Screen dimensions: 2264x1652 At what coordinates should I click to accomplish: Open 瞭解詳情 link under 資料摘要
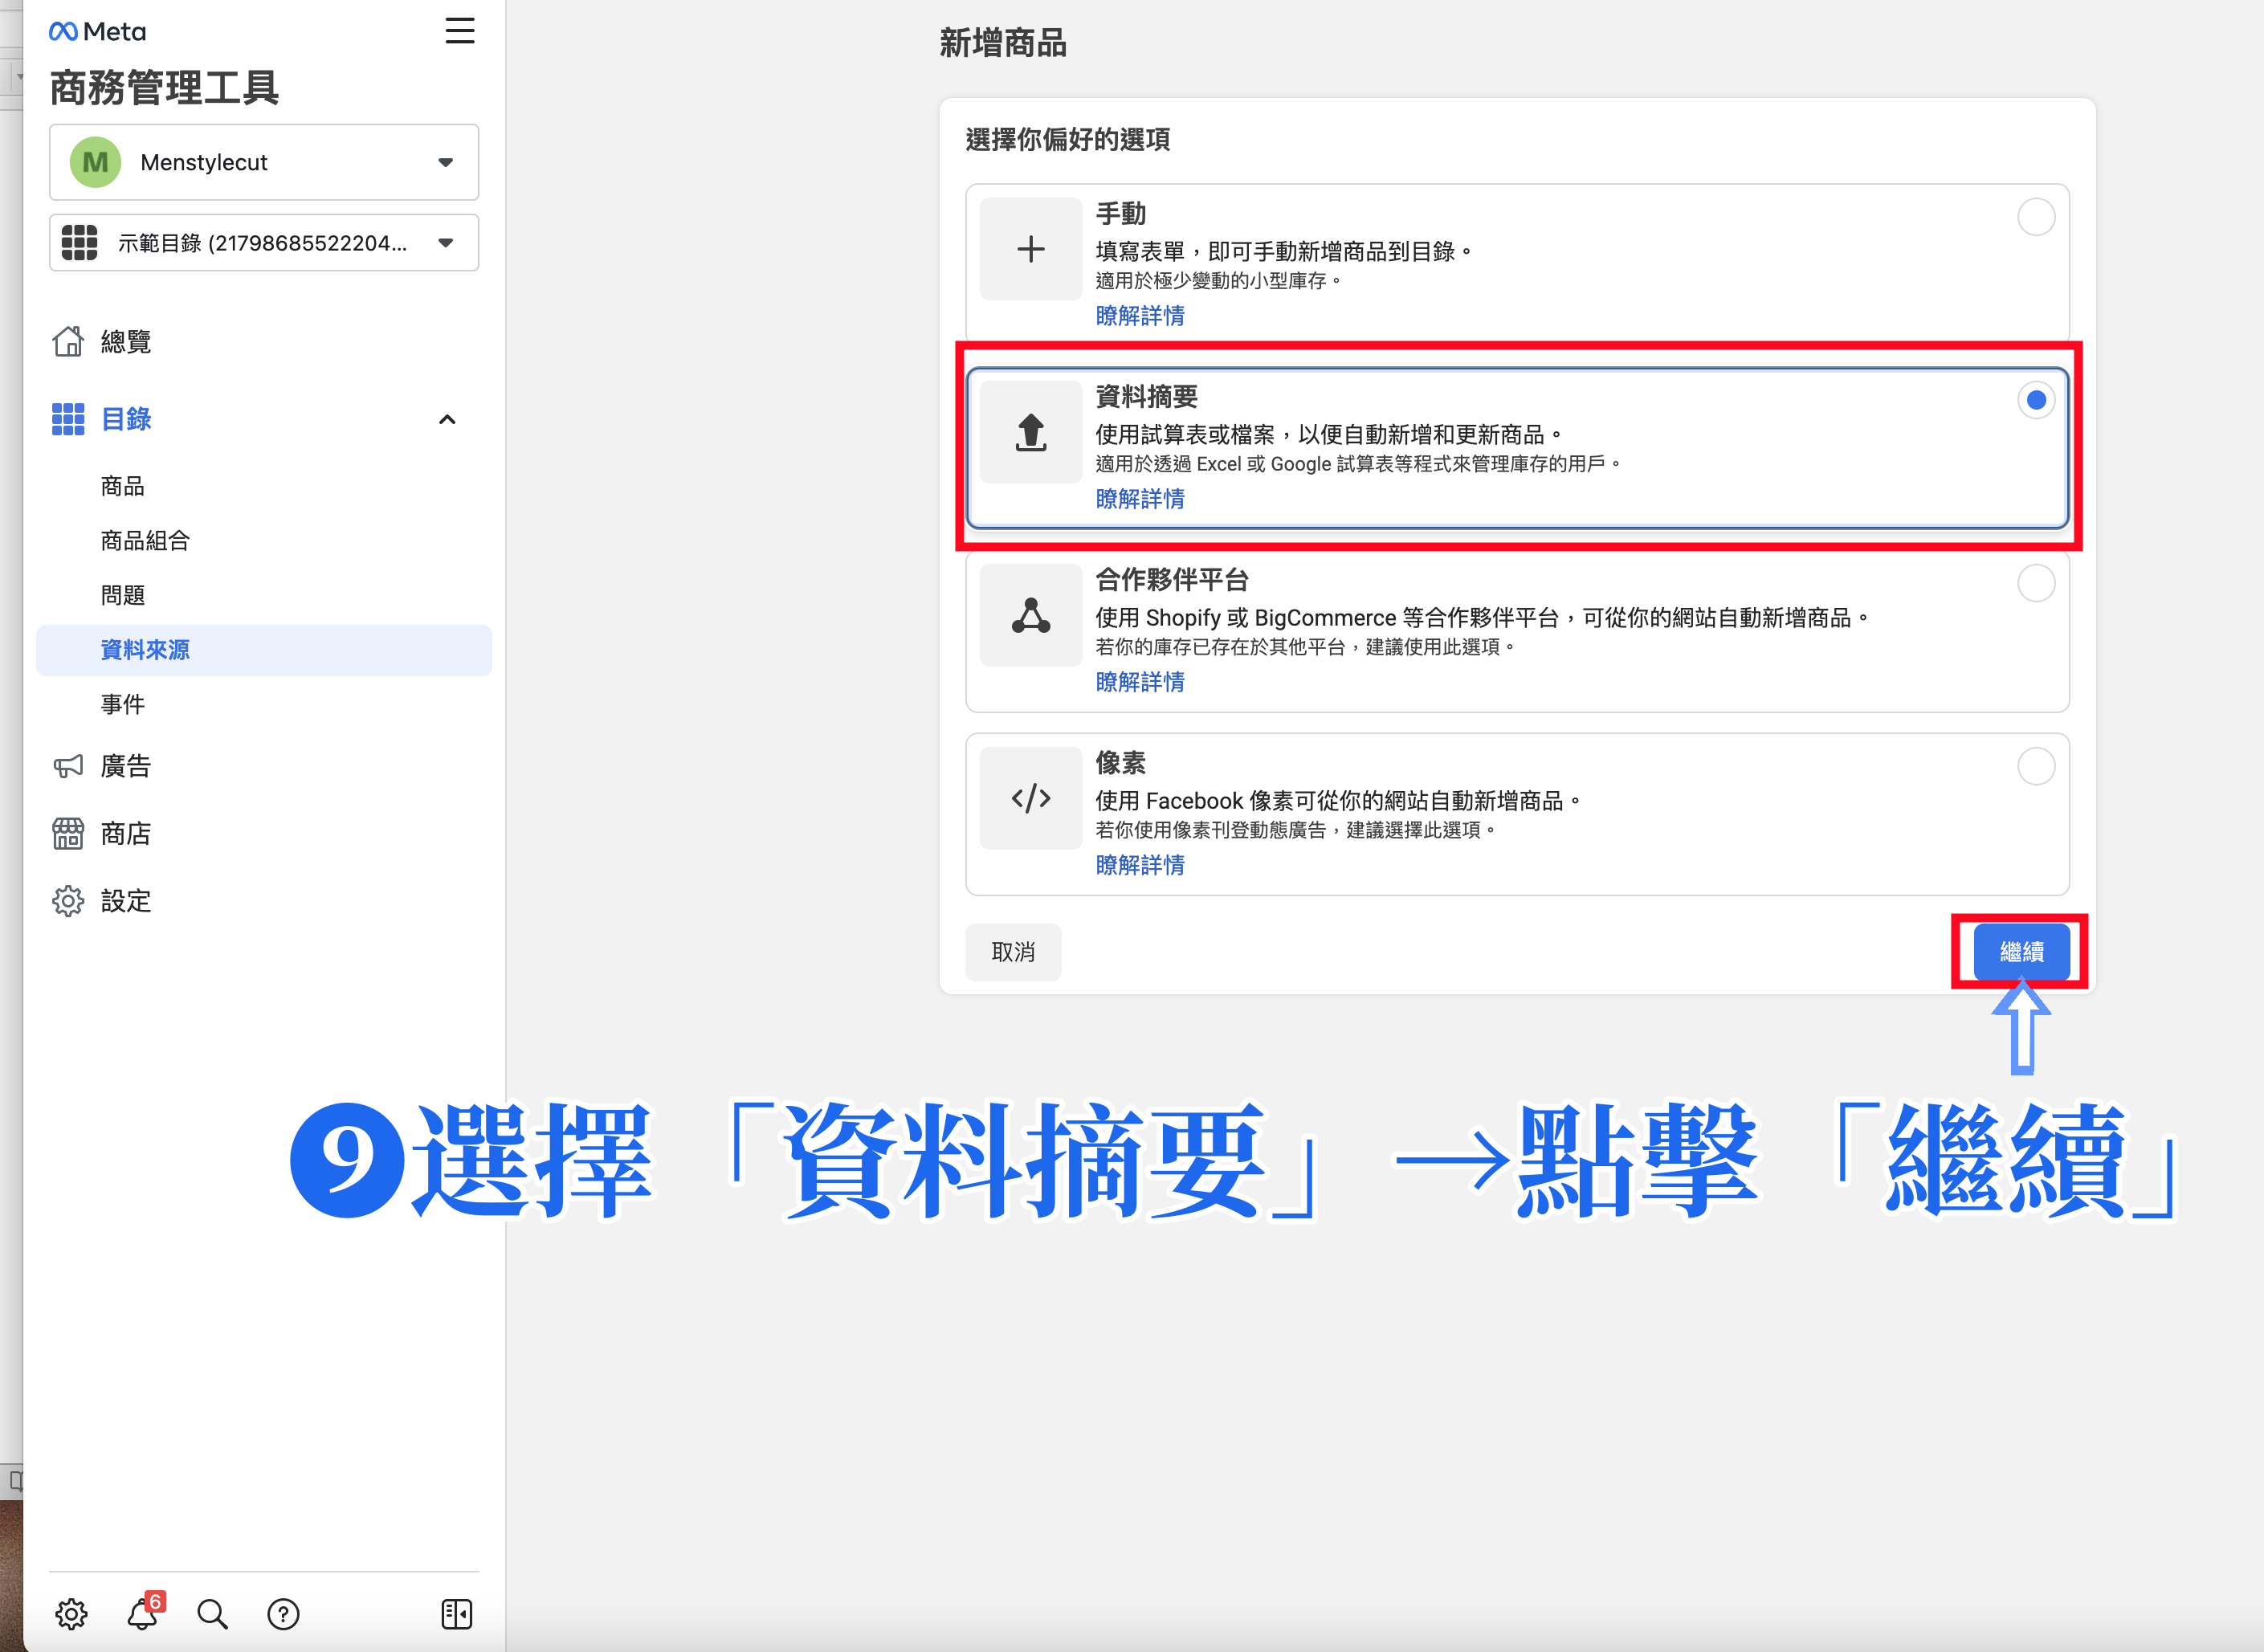click(1140, 499)
